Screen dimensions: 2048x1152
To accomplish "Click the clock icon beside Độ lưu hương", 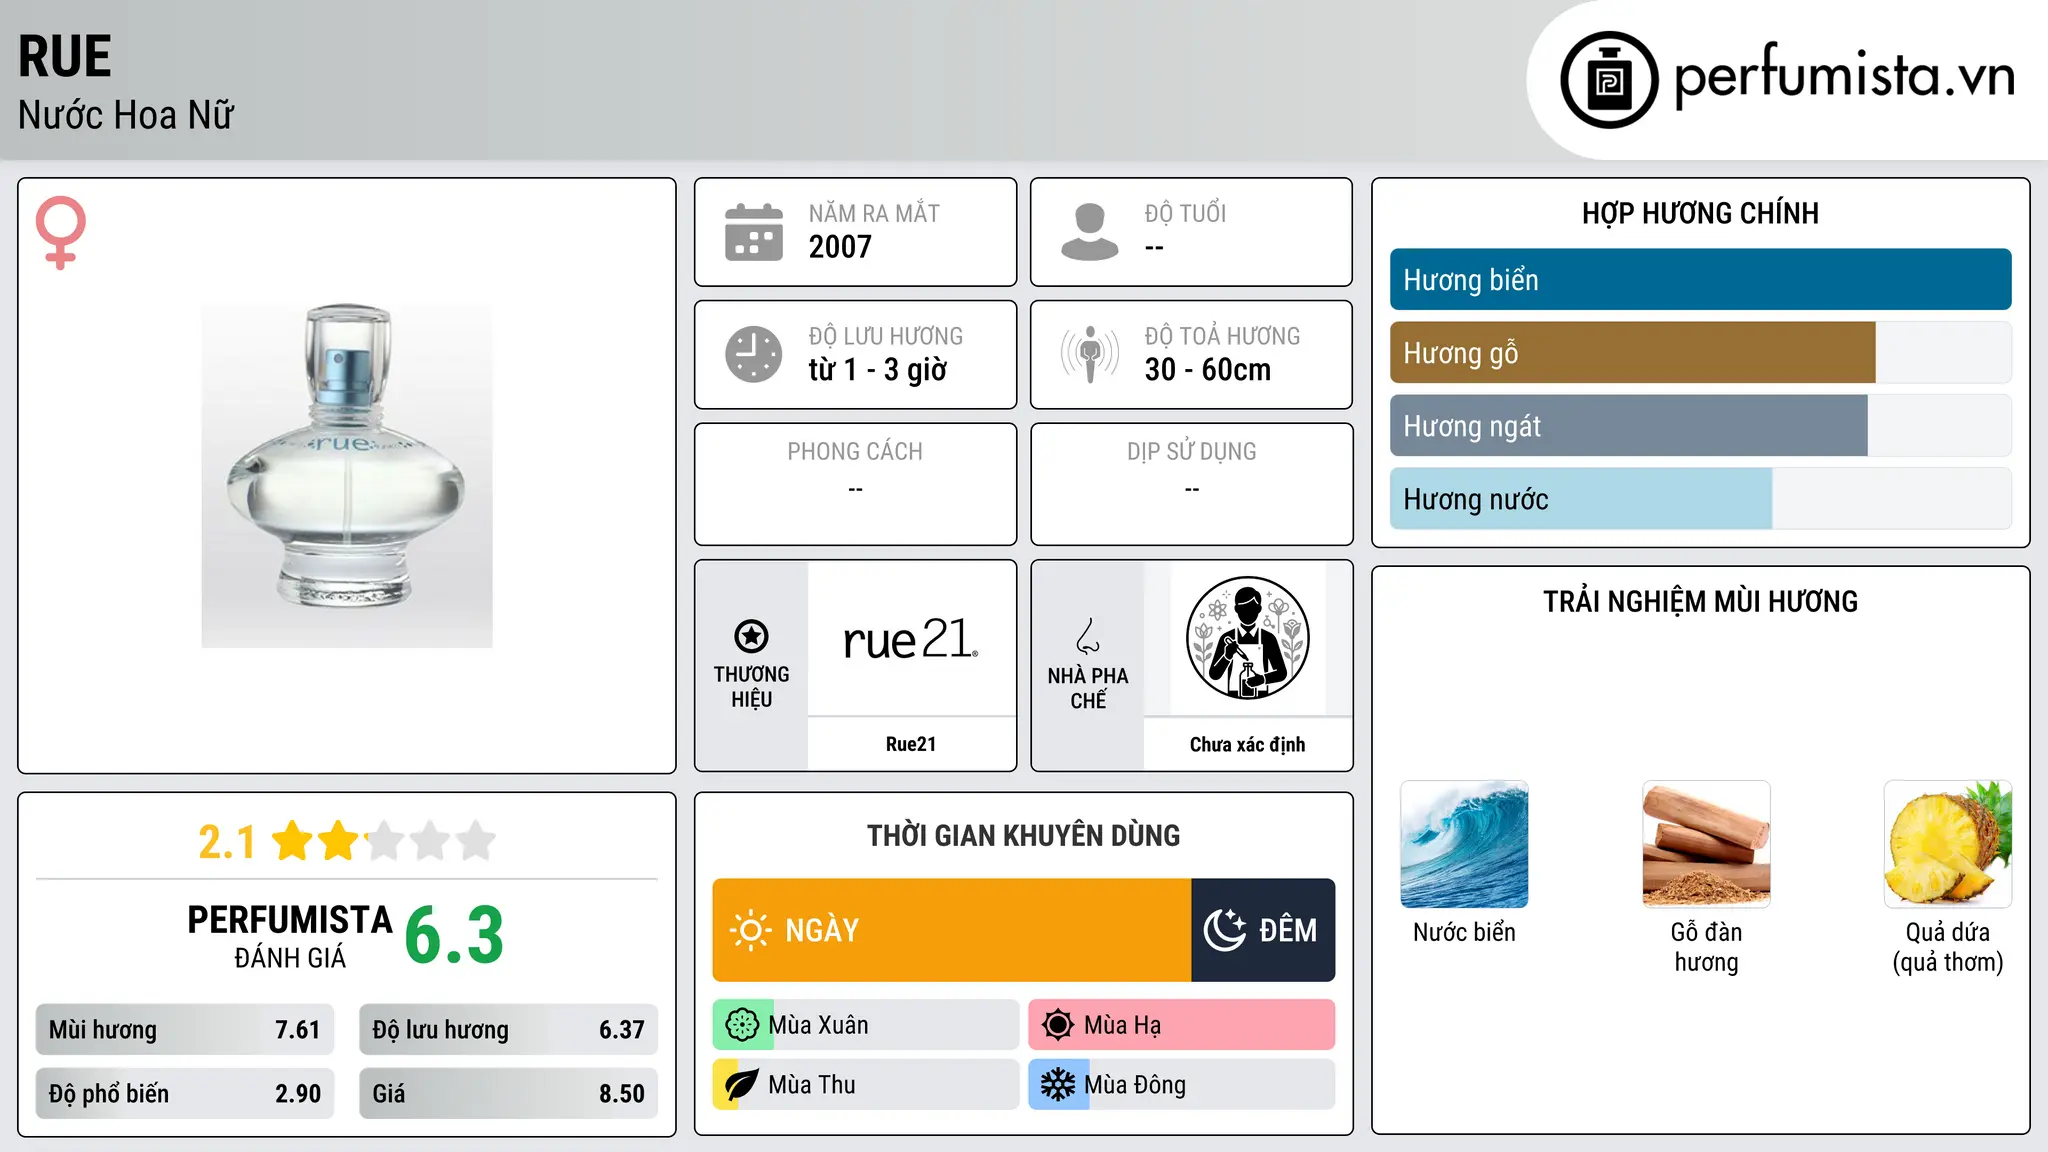I will (754, 354).
